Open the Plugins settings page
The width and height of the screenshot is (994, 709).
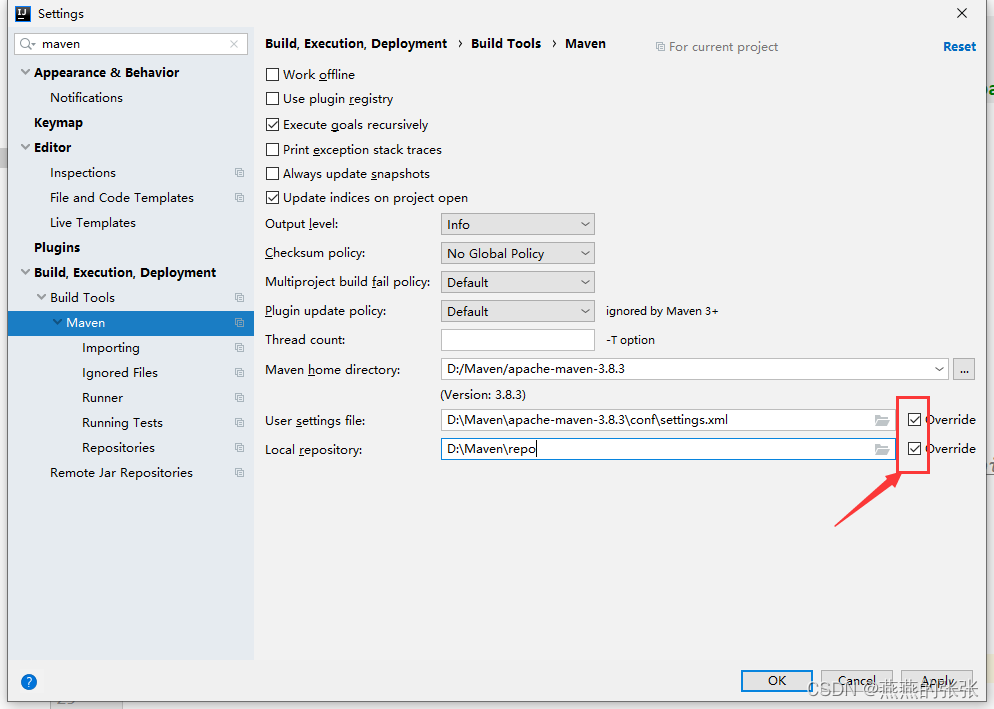click(57, 247)
